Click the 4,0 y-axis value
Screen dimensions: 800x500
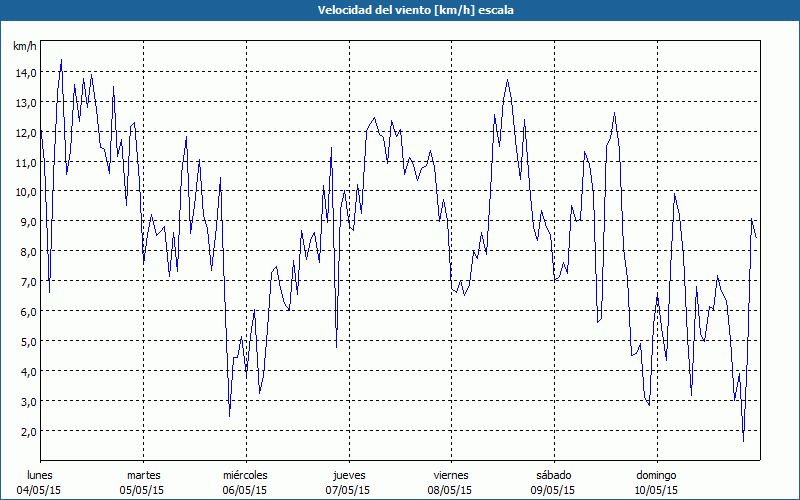tap(28, 372)
